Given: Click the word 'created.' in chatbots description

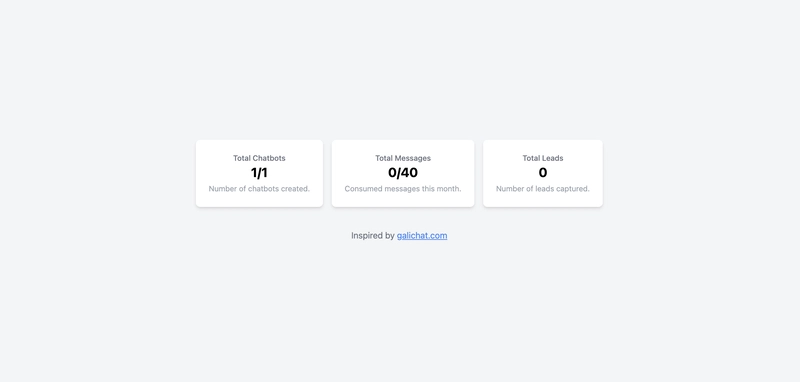Looking at the screenshot, I should pos(295,189).
